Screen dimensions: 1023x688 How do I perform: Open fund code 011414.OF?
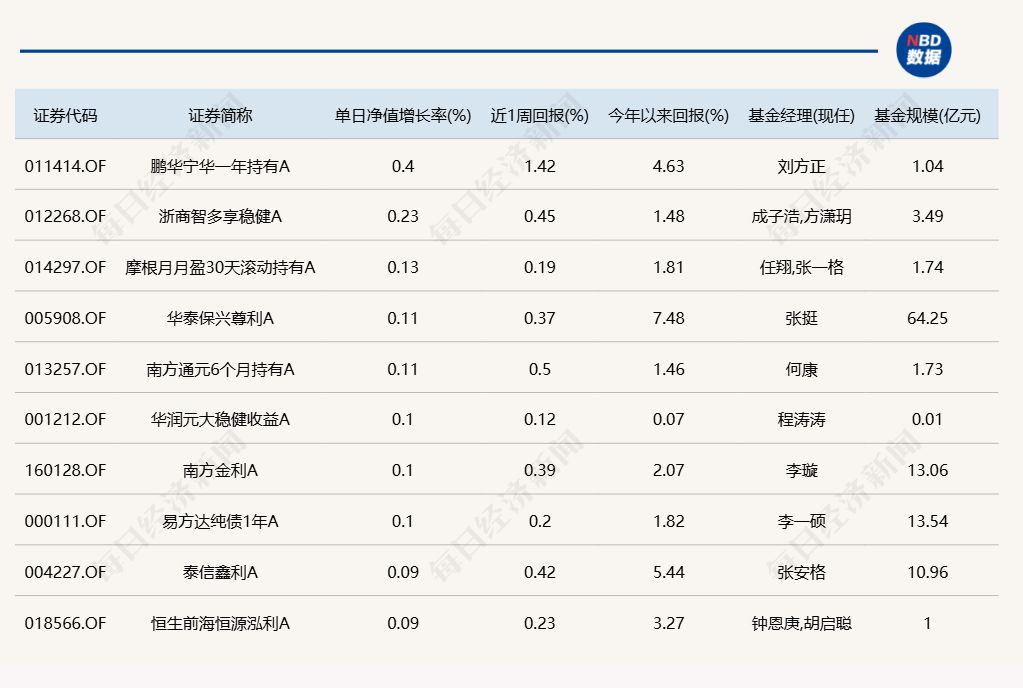pos(65,166)
